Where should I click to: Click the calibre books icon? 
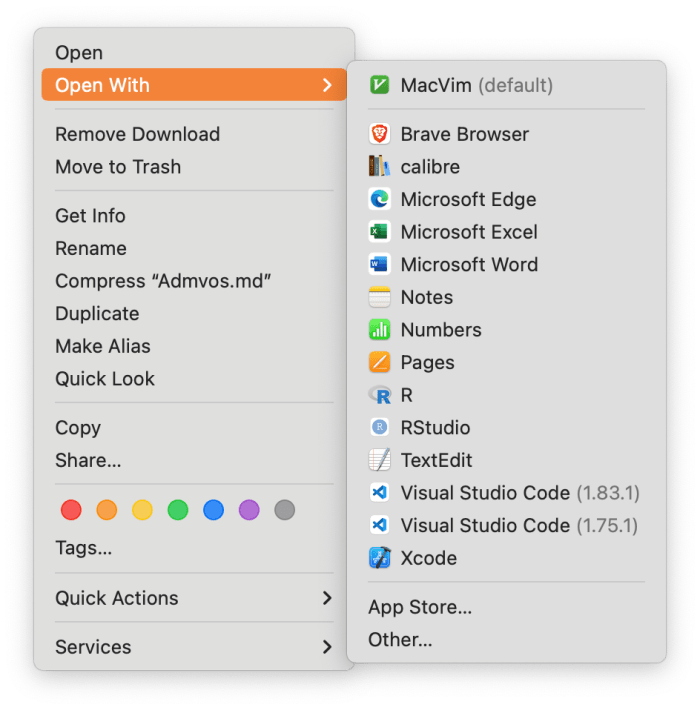point(379,167)
